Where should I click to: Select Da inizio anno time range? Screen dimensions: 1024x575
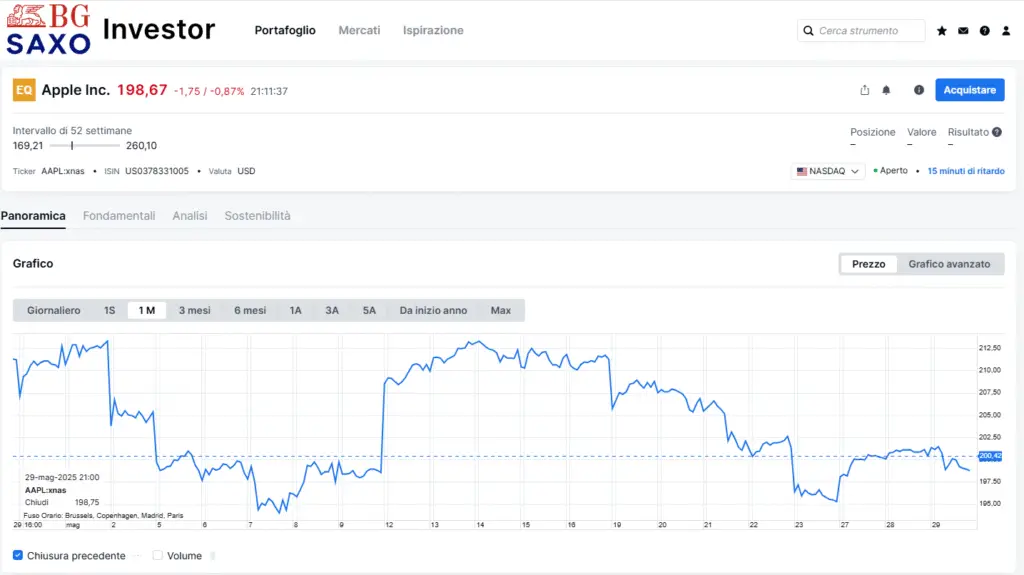click(433, 310)
